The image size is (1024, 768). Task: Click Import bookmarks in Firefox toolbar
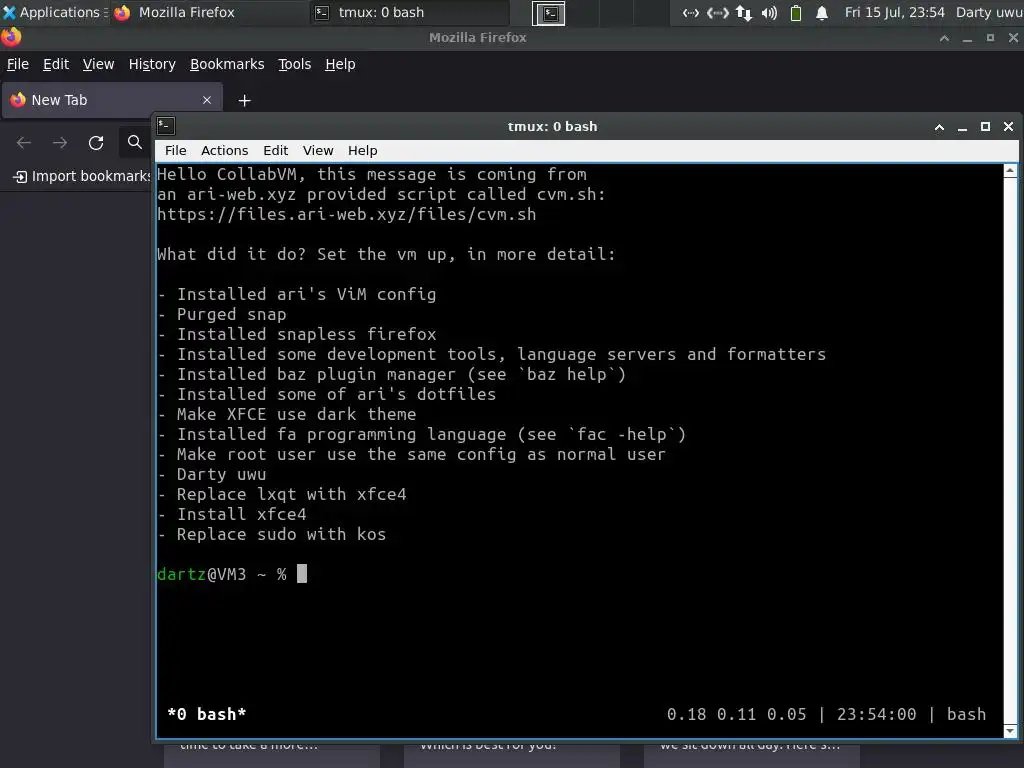[82, 176]
